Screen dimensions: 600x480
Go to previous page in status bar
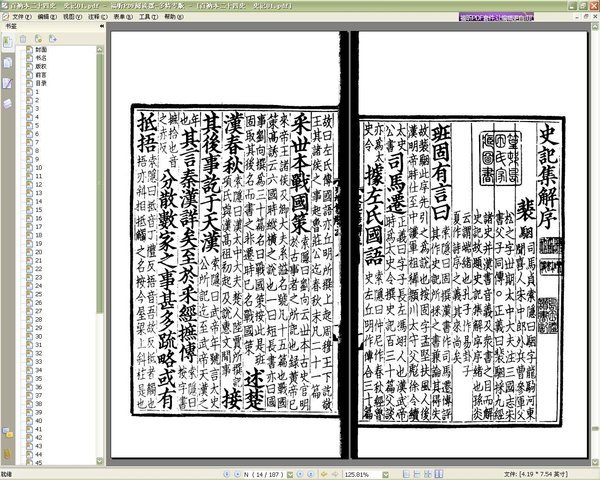click(x=238, y=474)
